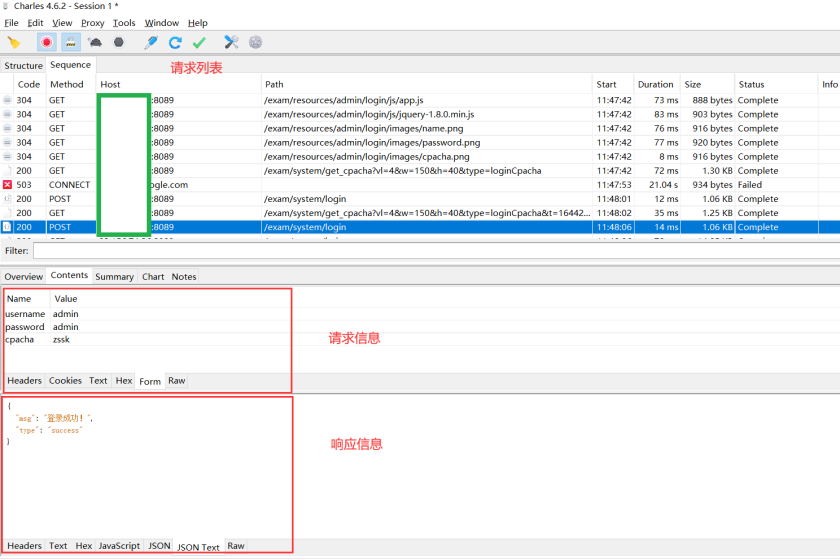Switch response view to JSON Text tab
Viewport: 840px width, 560px height.
click(198, 547)
